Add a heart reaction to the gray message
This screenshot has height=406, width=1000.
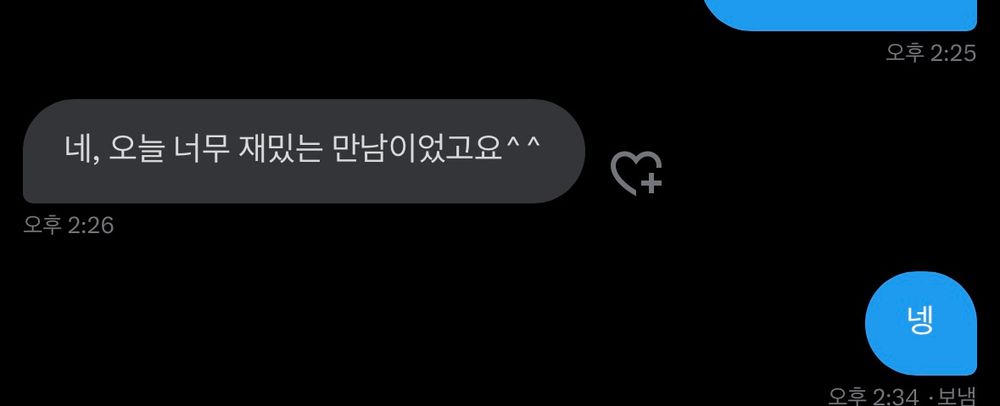coord(636,173)
